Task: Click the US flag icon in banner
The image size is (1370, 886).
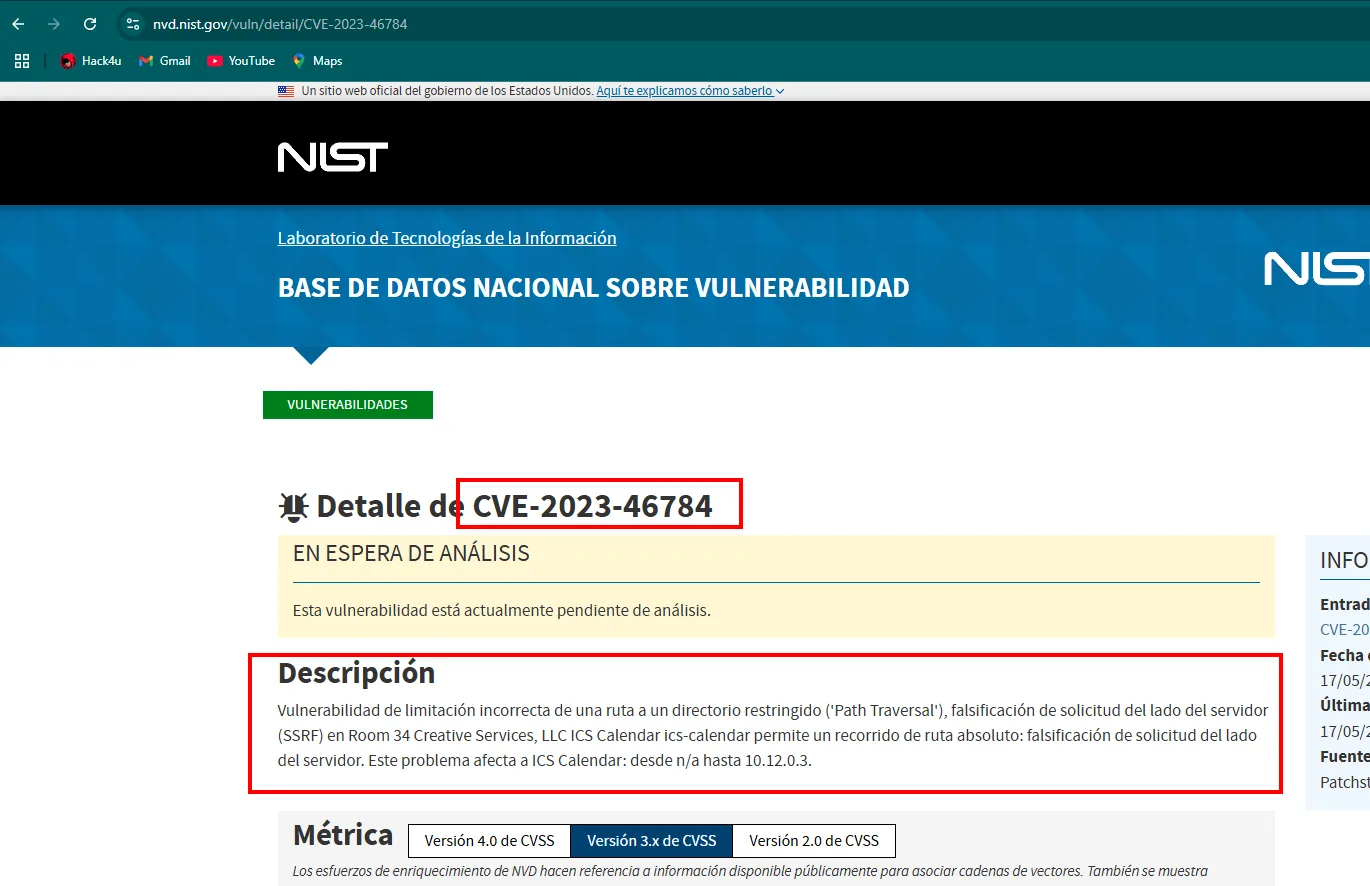Action: coord(286,91)
